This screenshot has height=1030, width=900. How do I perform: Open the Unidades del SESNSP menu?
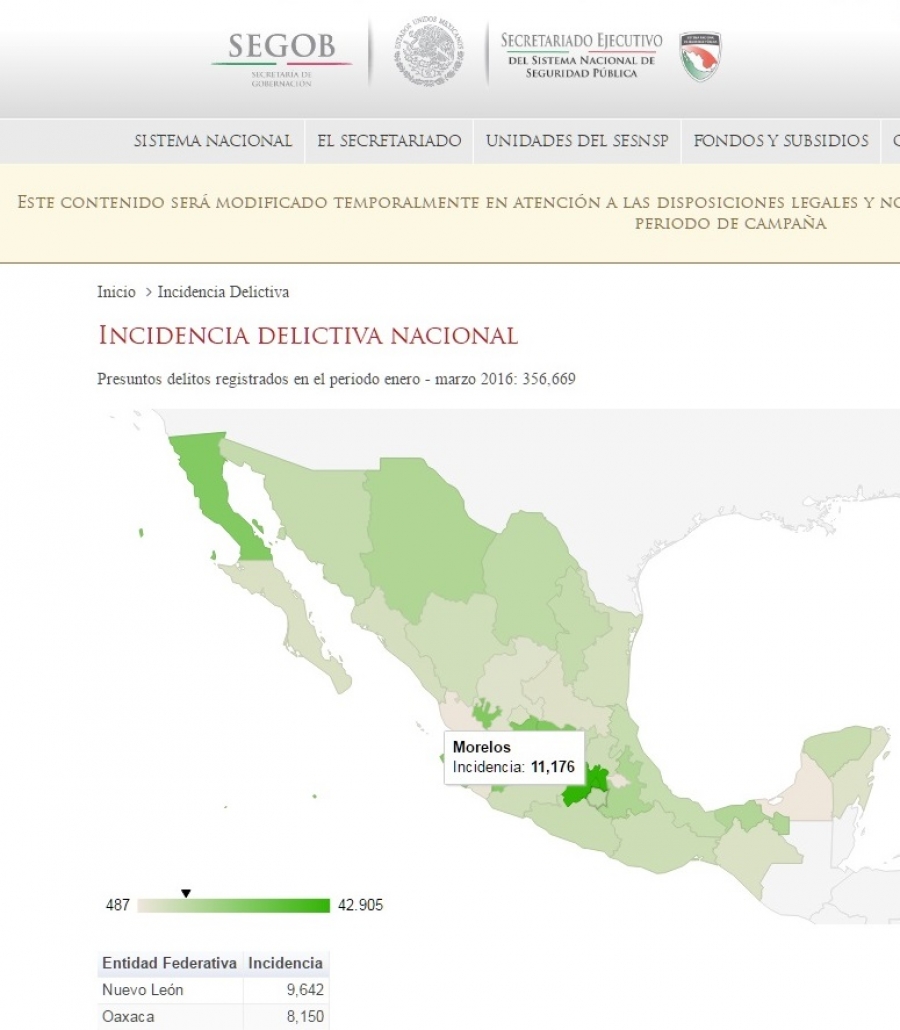577,141
